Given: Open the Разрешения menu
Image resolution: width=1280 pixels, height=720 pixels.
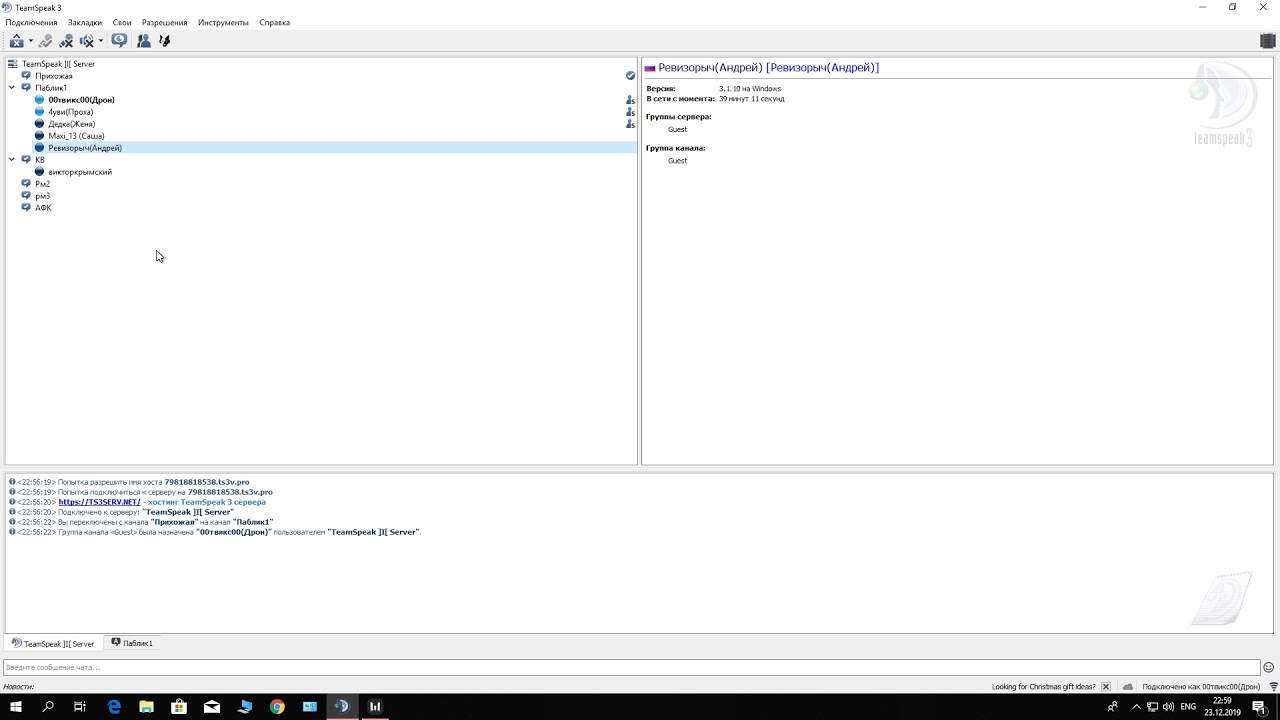Looking at the screenshot, I should click(x=165, y=22).
